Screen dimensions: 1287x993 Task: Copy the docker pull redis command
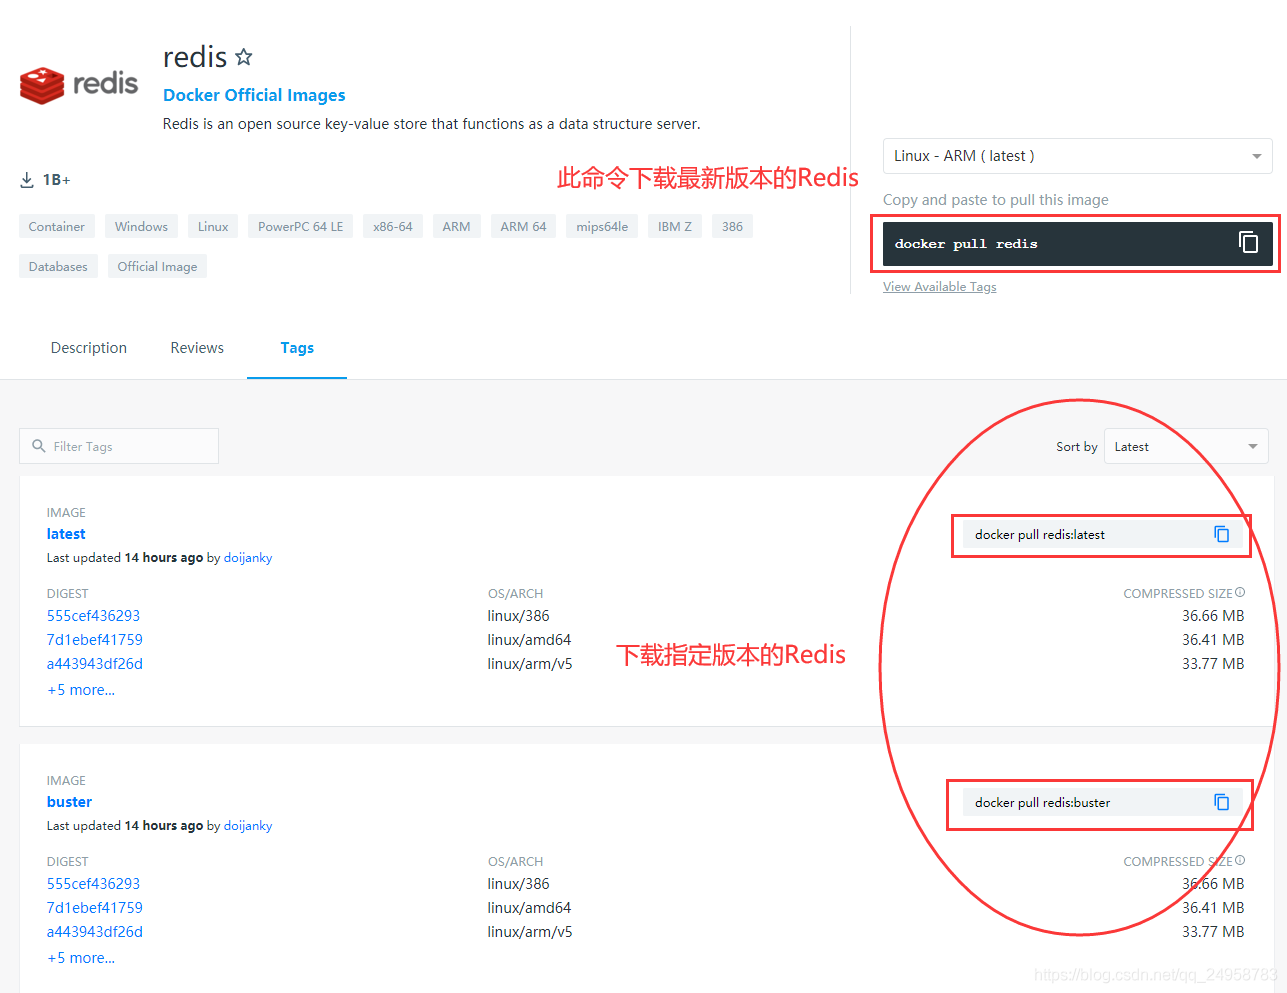coord(1248,242)
